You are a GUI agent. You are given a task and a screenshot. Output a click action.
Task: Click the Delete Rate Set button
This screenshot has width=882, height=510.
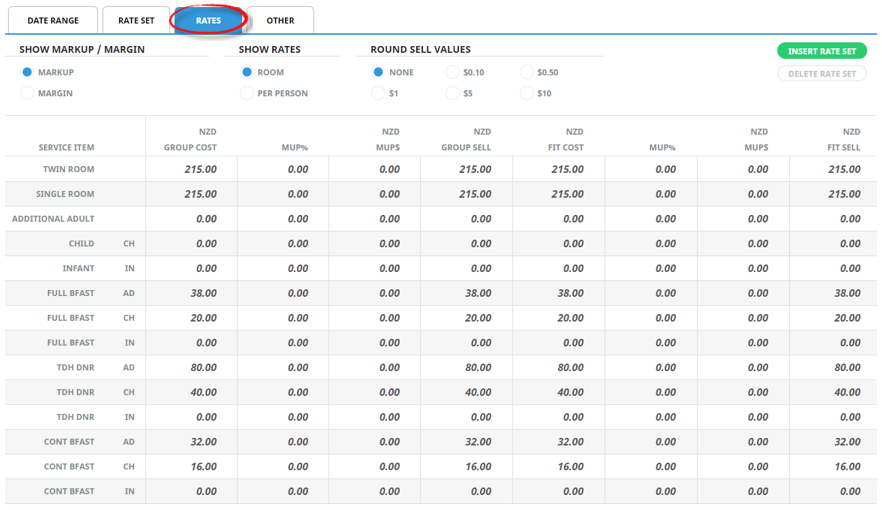(822, 74)
